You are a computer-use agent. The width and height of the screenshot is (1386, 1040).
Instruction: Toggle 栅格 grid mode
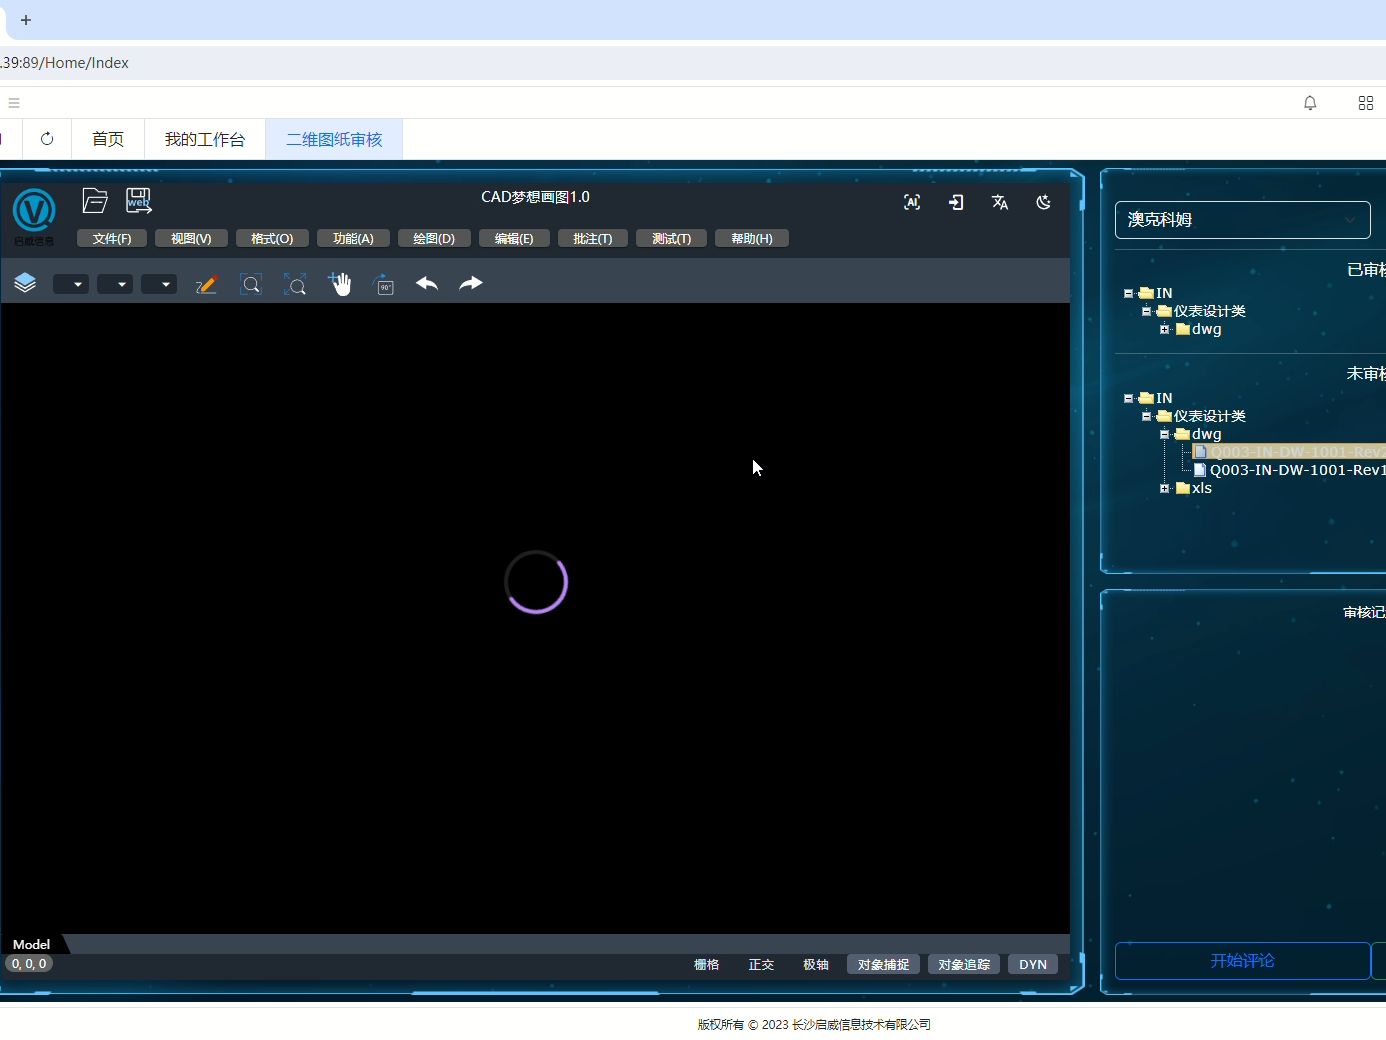707,965
